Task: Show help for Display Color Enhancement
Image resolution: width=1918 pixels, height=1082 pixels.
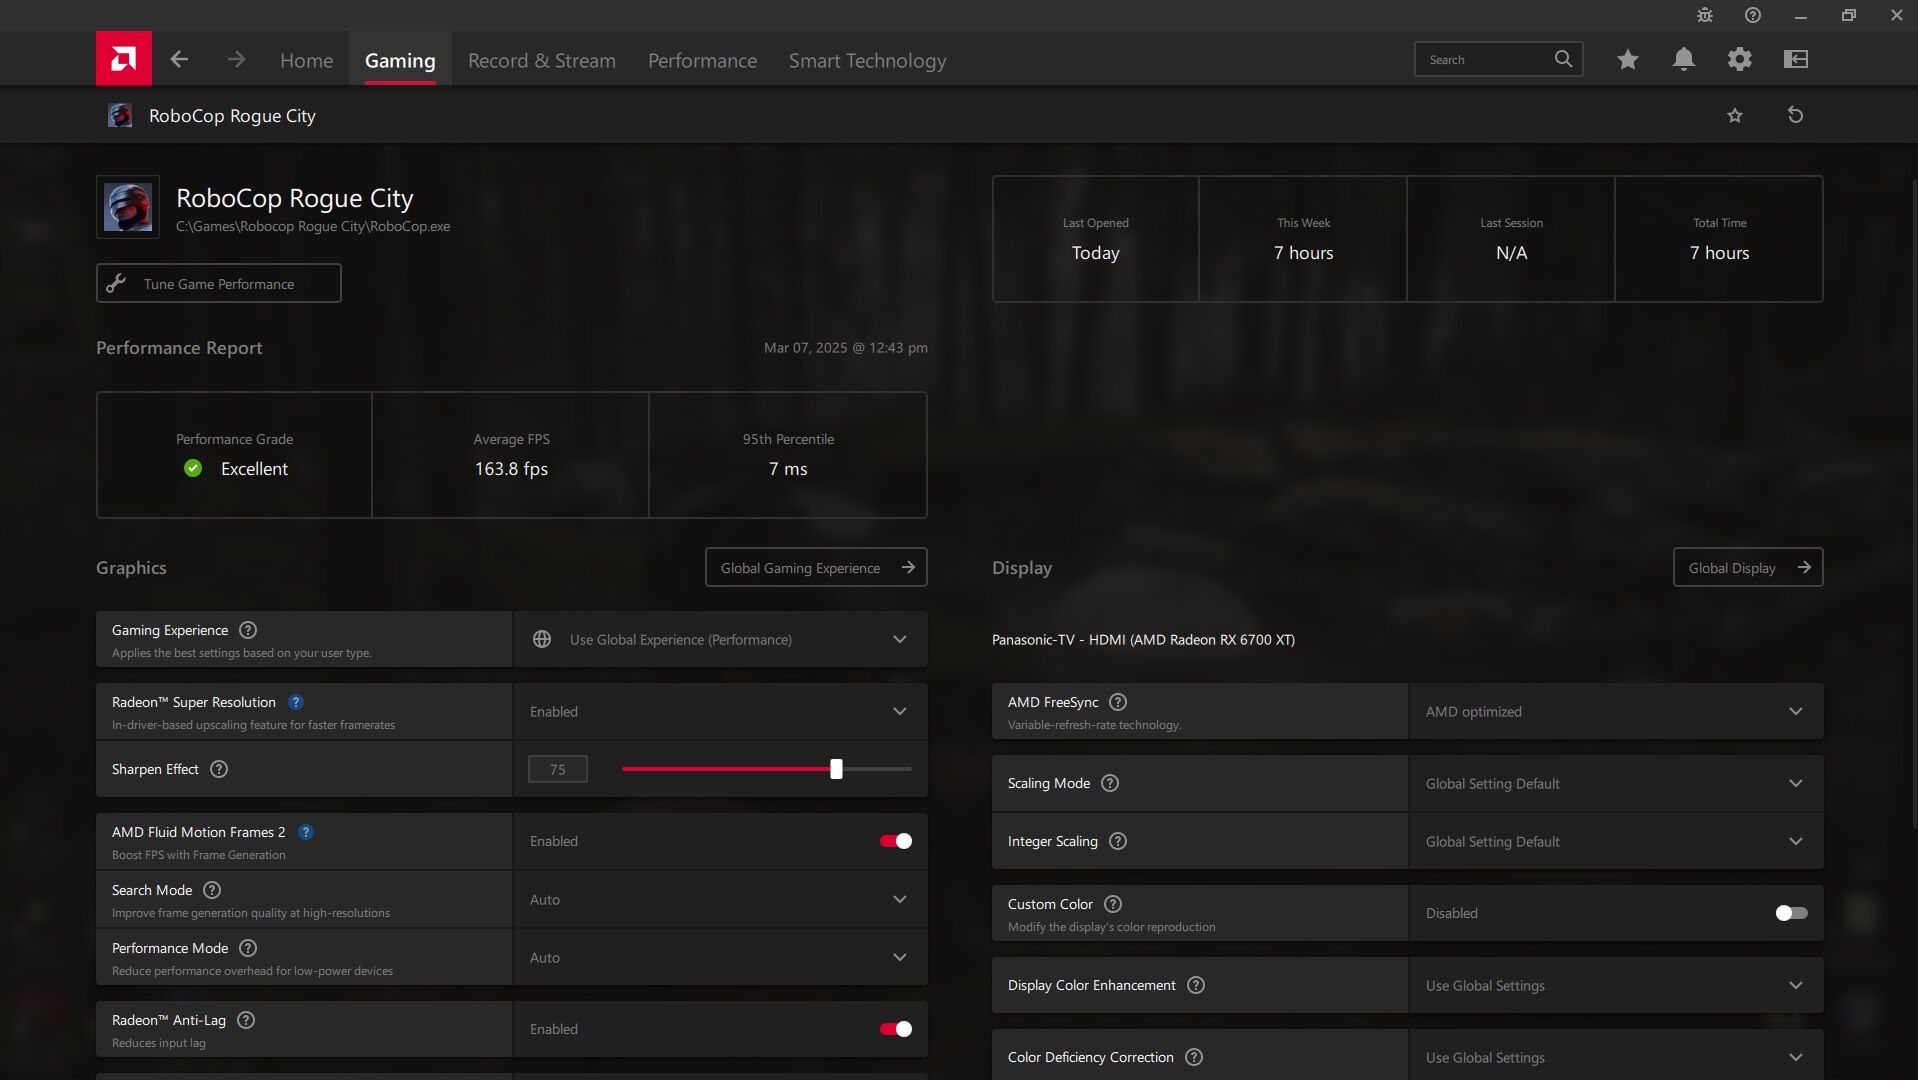Action: [x=1196, y=985]
